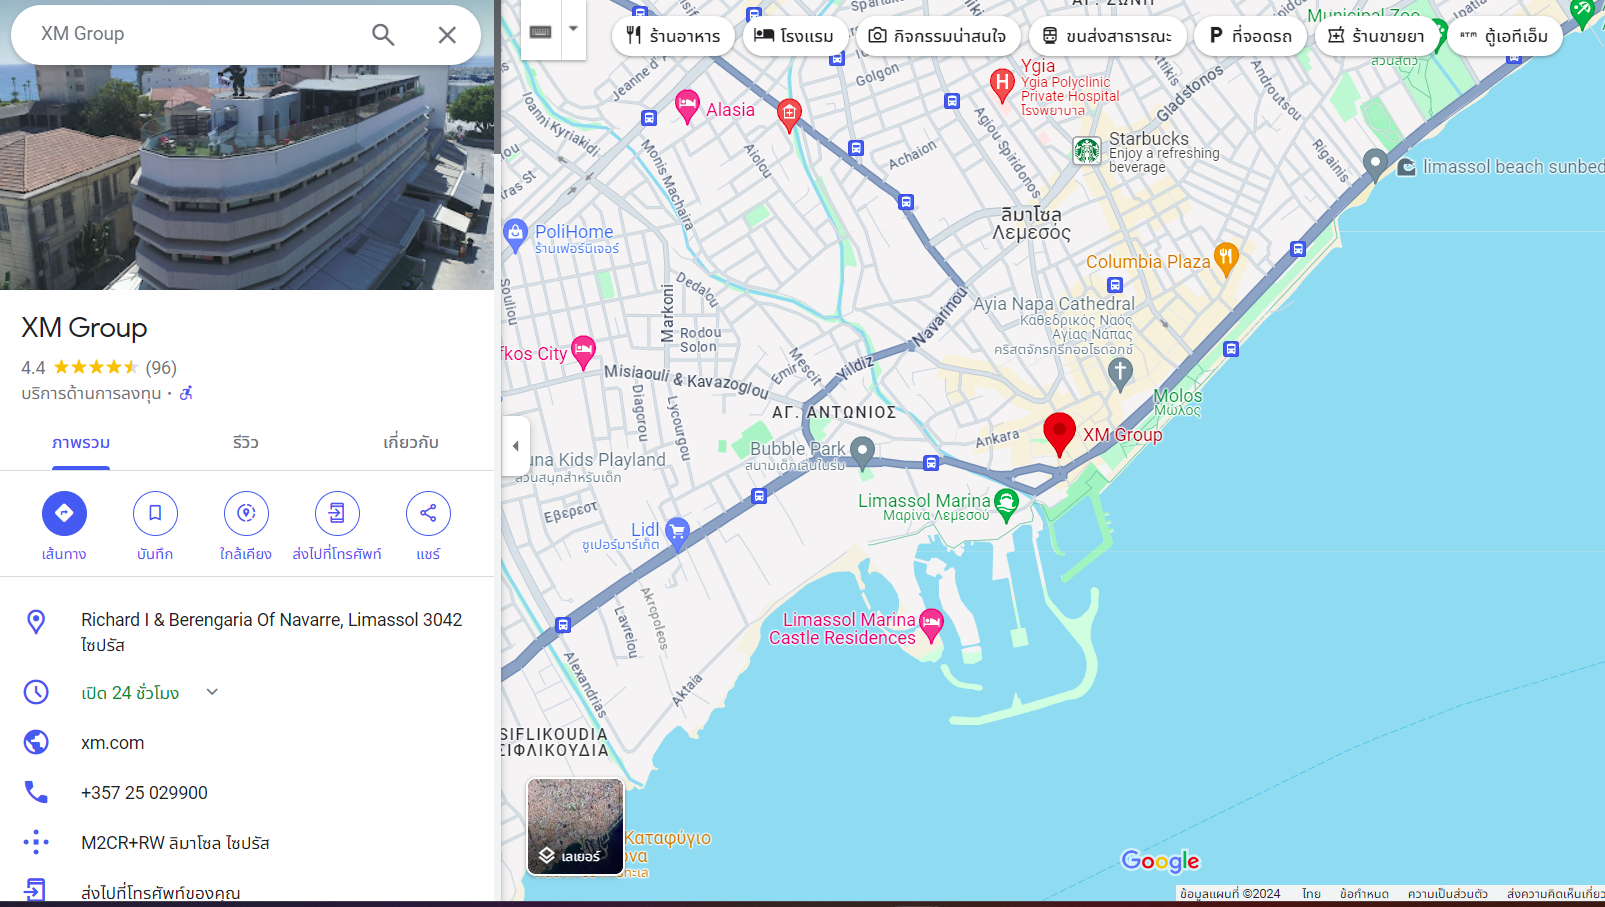The height and width of the screenshot is (907, 1605).
Task: Switch to the about tab
Action: (x=410, y=442)
